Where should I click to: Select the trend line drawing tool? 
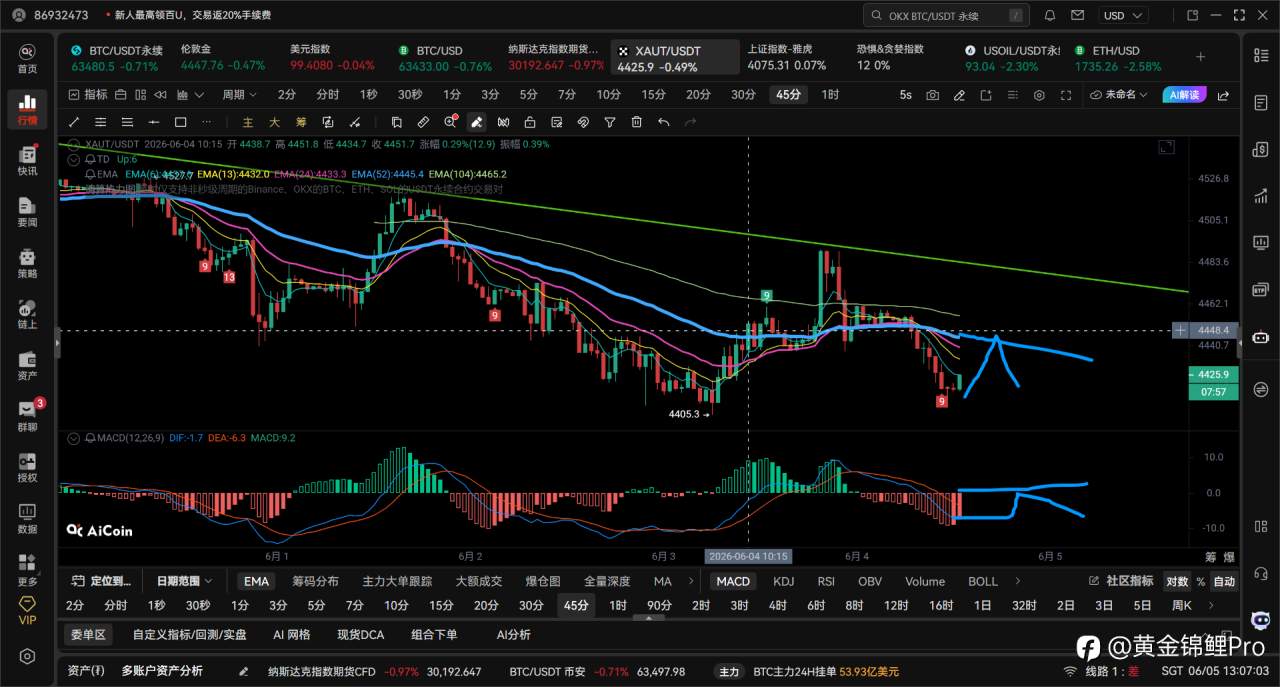(74, 122)
